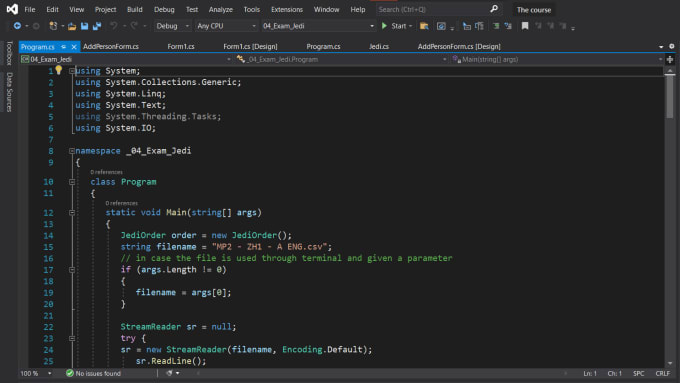Open the Build menu
Screen dimensions: 680x383
[x=134, y=9]
